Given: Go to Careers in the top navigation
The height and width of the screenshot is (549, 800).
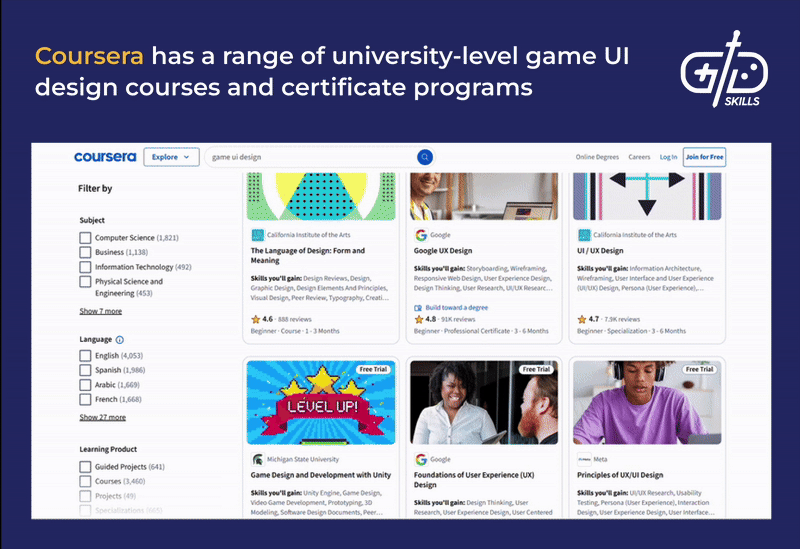Looking at the screenshot, I should (x=639, y=157).
